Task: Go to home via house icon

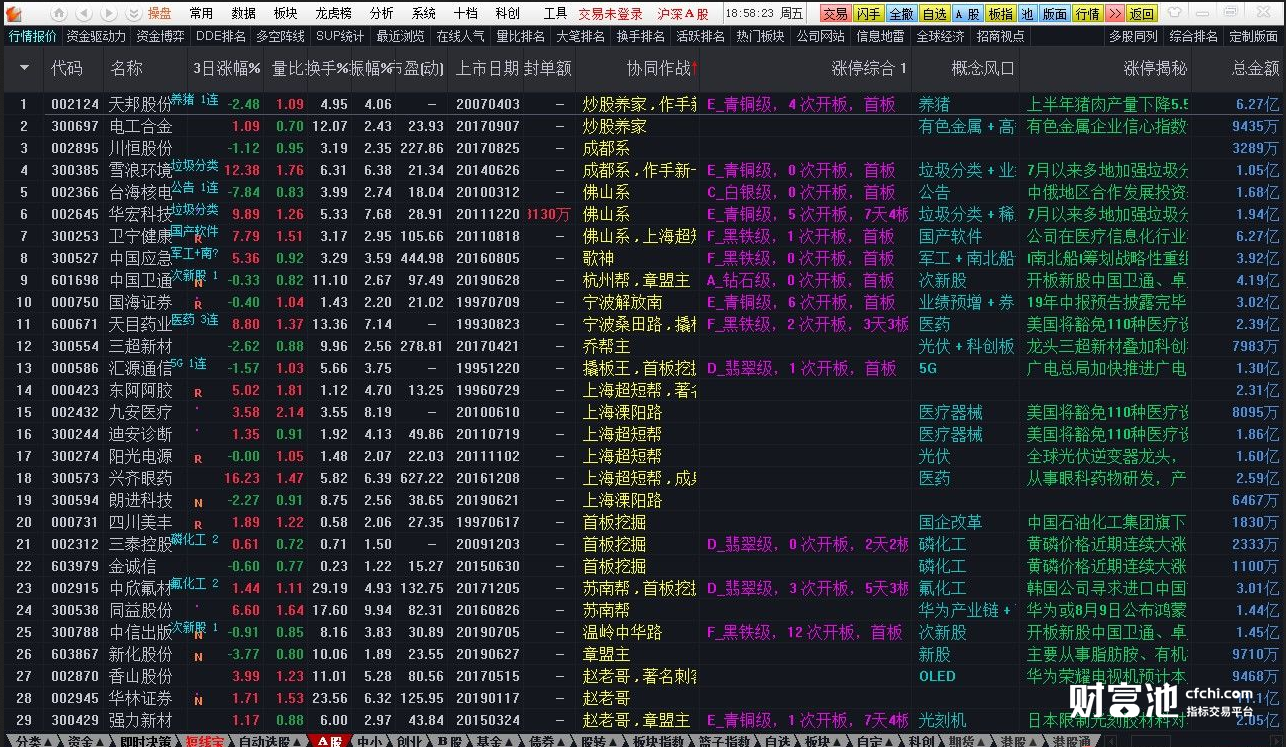Action: 59,14
